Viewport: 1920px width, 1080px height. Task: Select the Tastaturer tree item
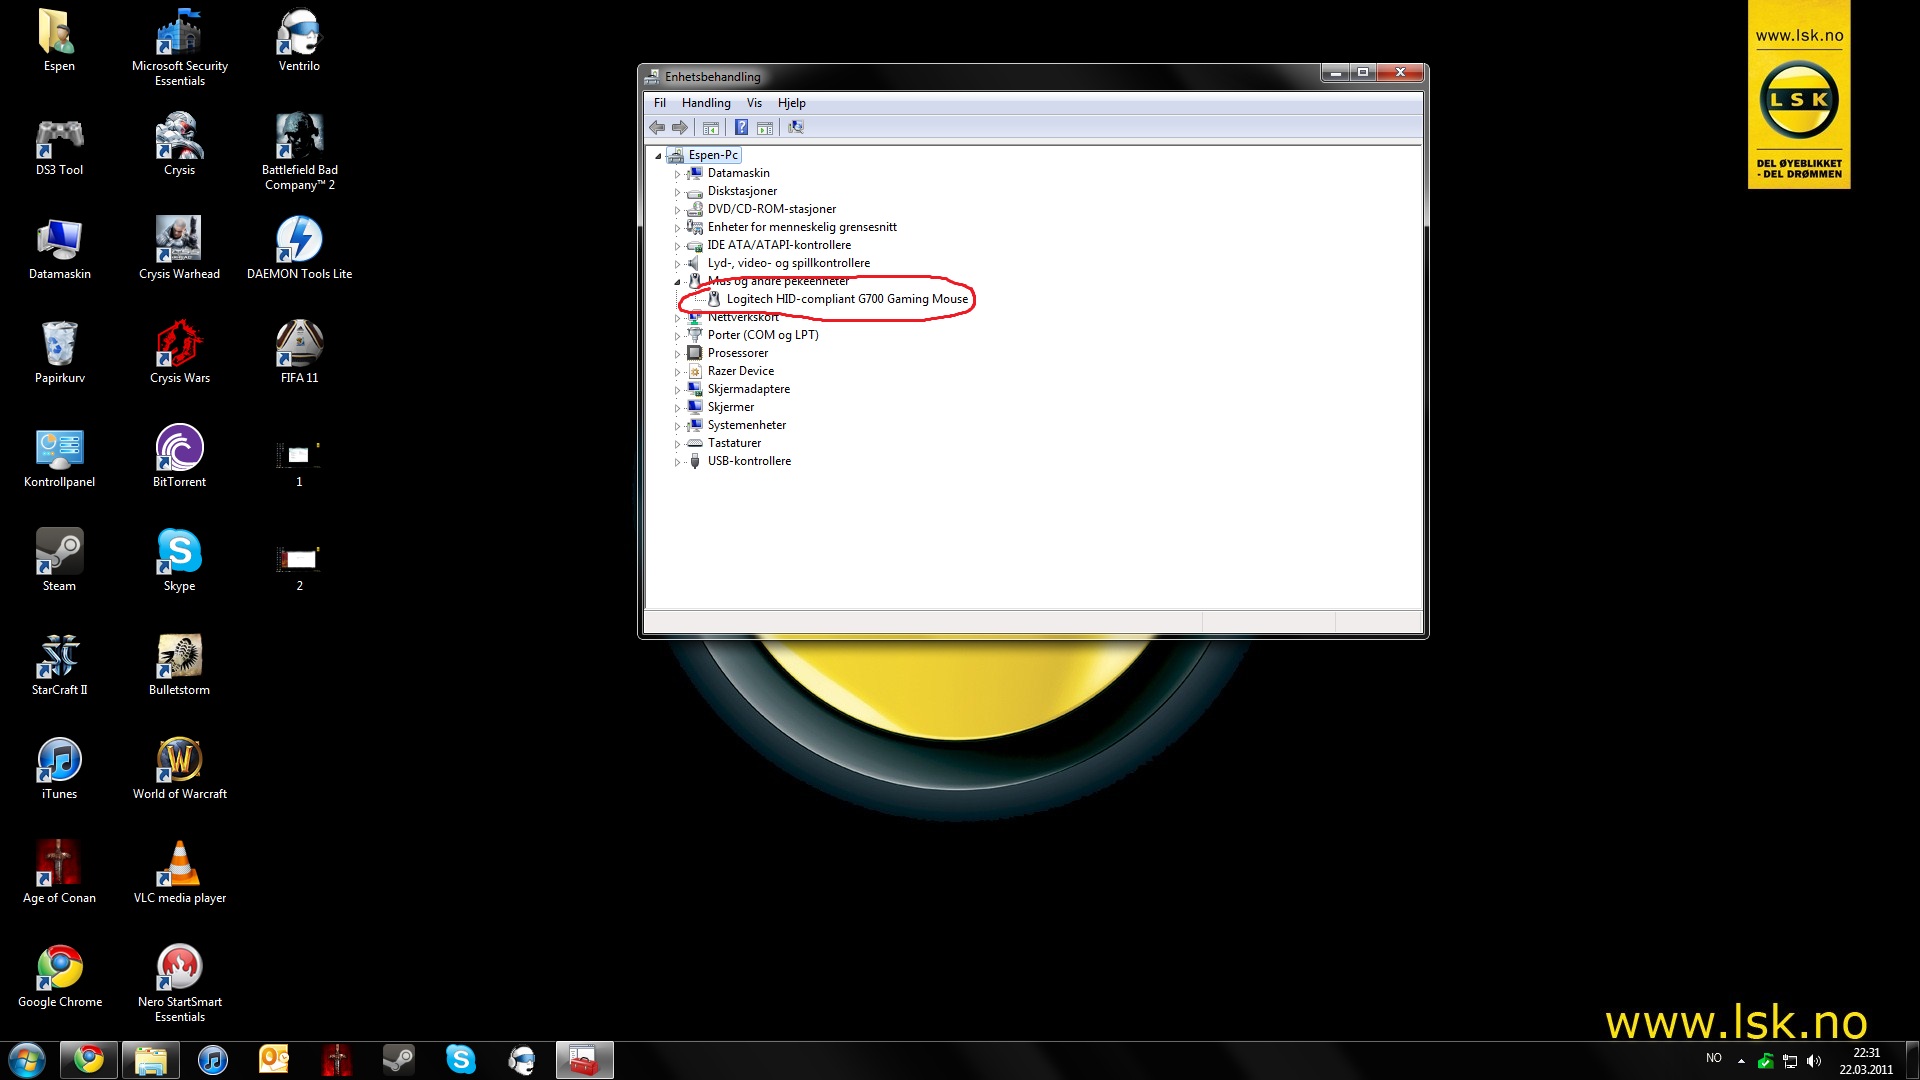(x=735, y=443)
